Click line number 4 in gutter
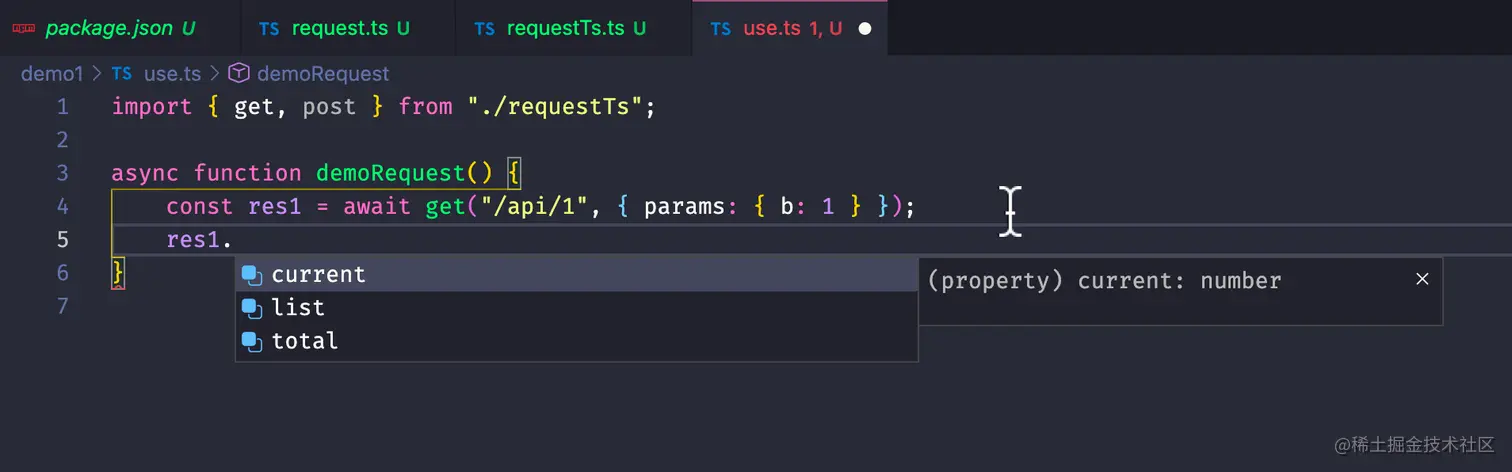The width and height of the screenshot is (1512, 472). pos(63,206)
